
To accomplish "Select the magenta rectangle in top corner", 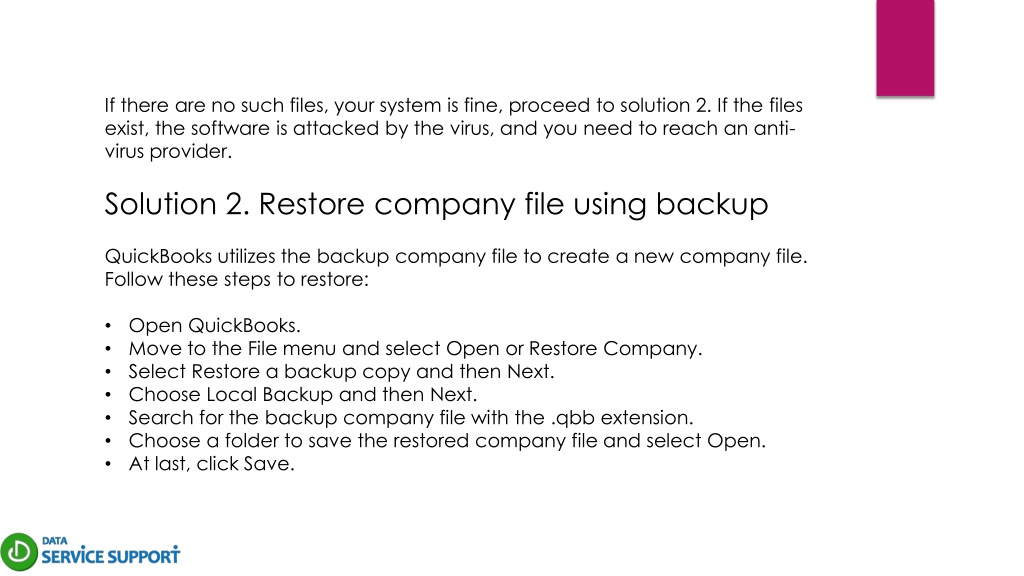I will (905, 48).
